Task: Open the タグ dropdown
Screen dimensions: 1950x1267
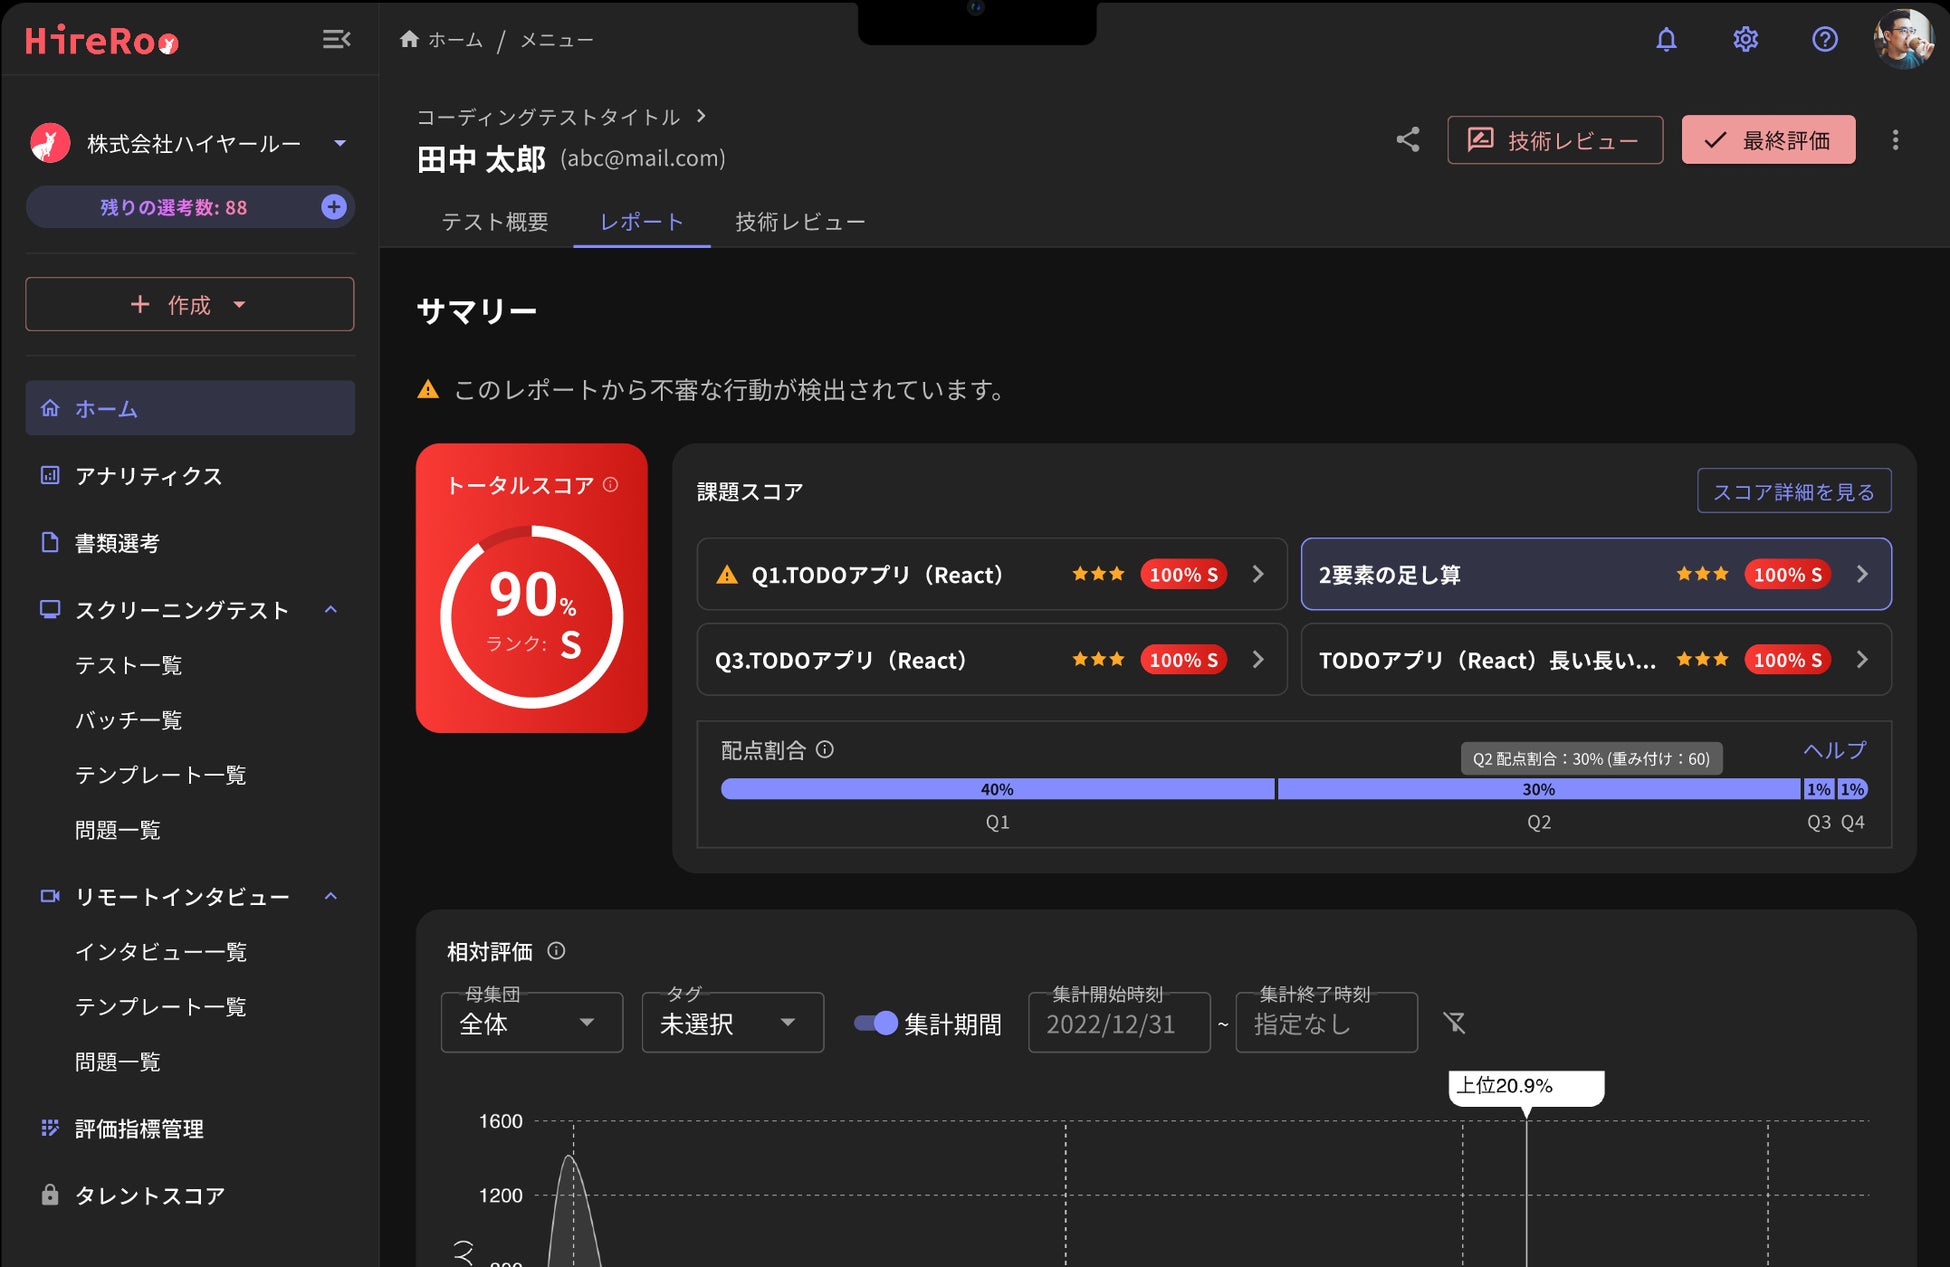Action: [x=732, y=1023]
